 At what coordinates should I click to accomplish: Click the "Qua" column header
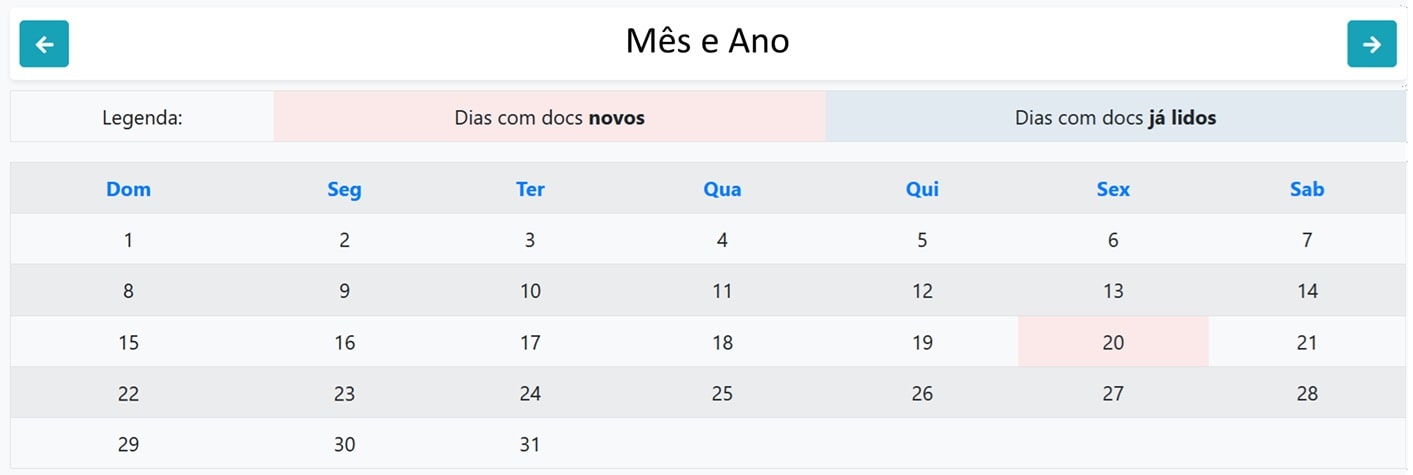722,189
